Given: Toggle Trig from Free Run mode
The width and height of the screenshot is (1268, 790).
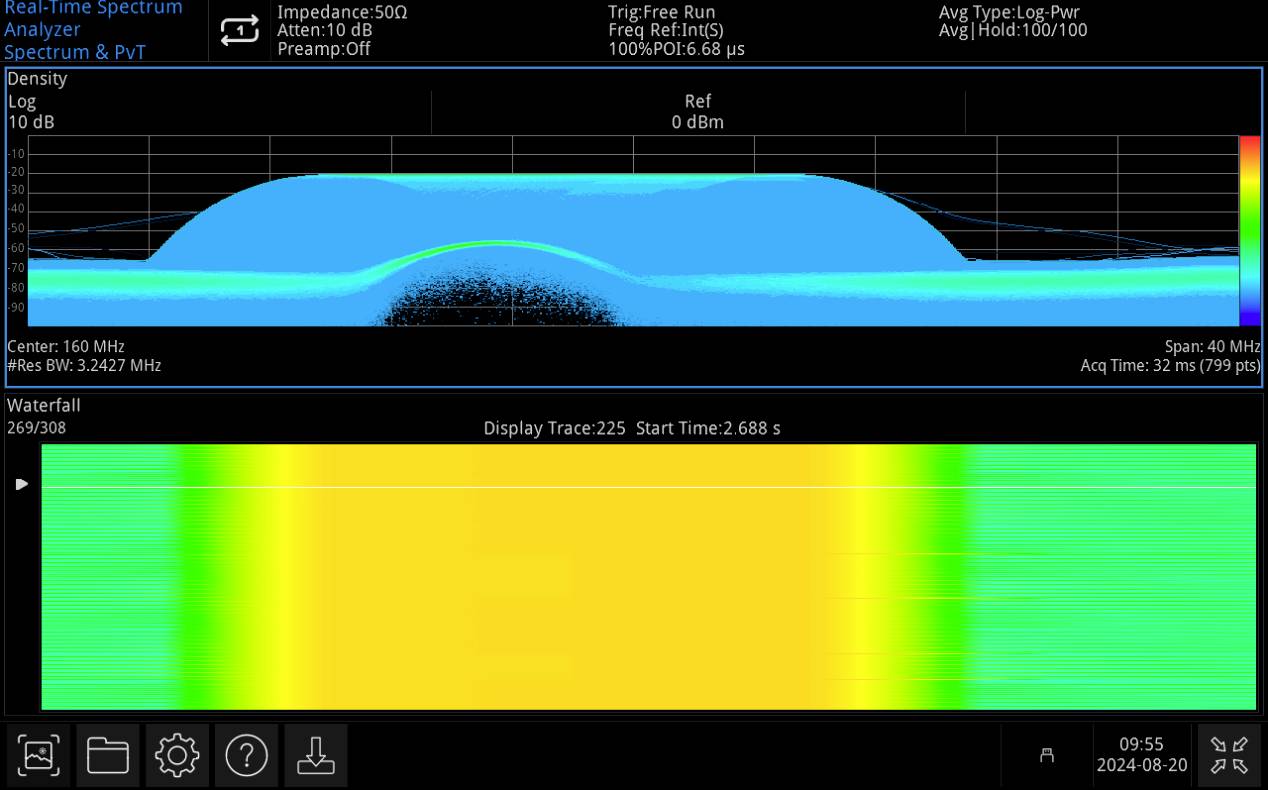Looking at the screenshot, I should click(x=661, y=12).
